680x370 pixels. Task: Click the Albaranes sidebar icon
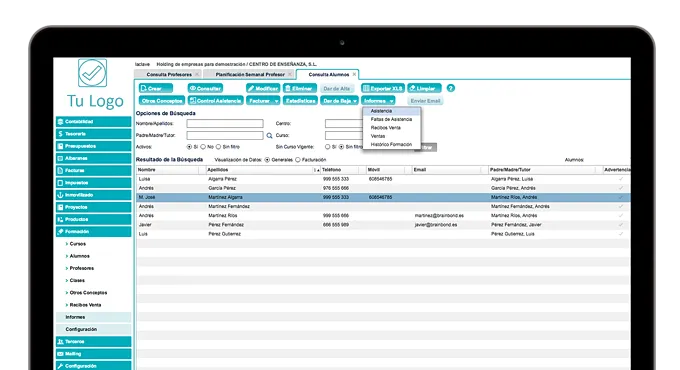(60, 158)
